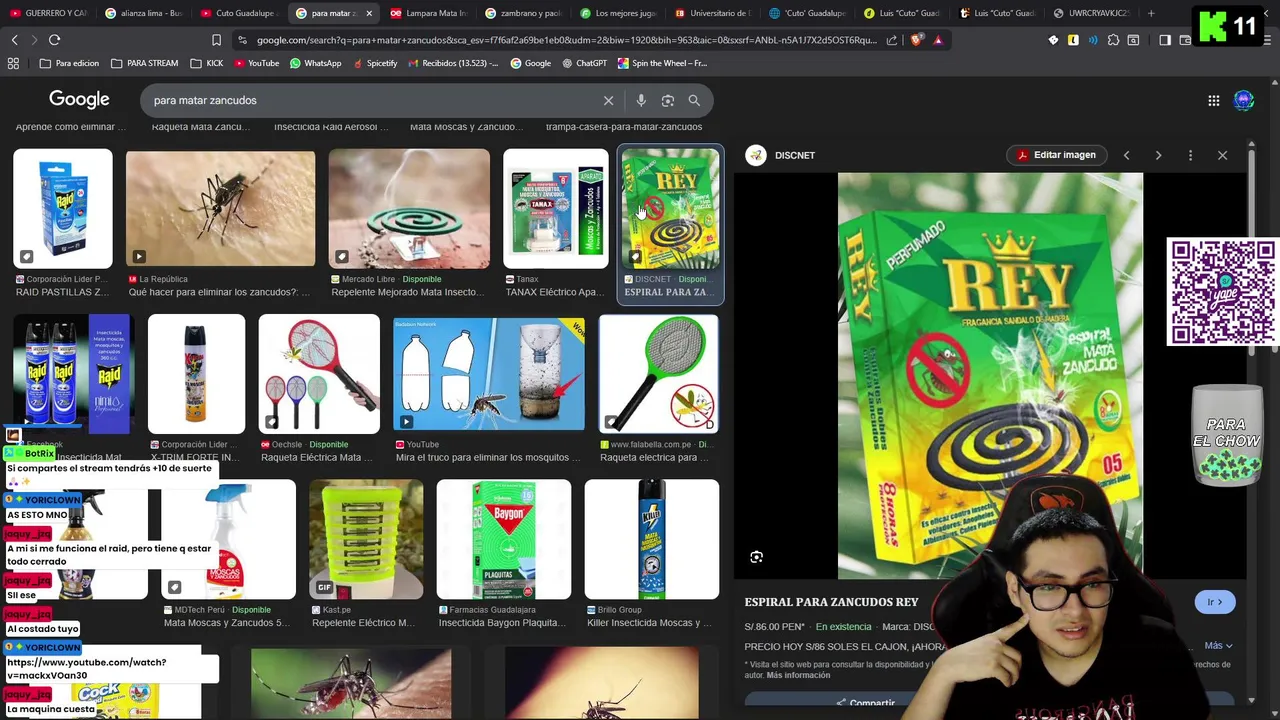
Task: Click the Google logo
Action: click(x=79, y=99)
